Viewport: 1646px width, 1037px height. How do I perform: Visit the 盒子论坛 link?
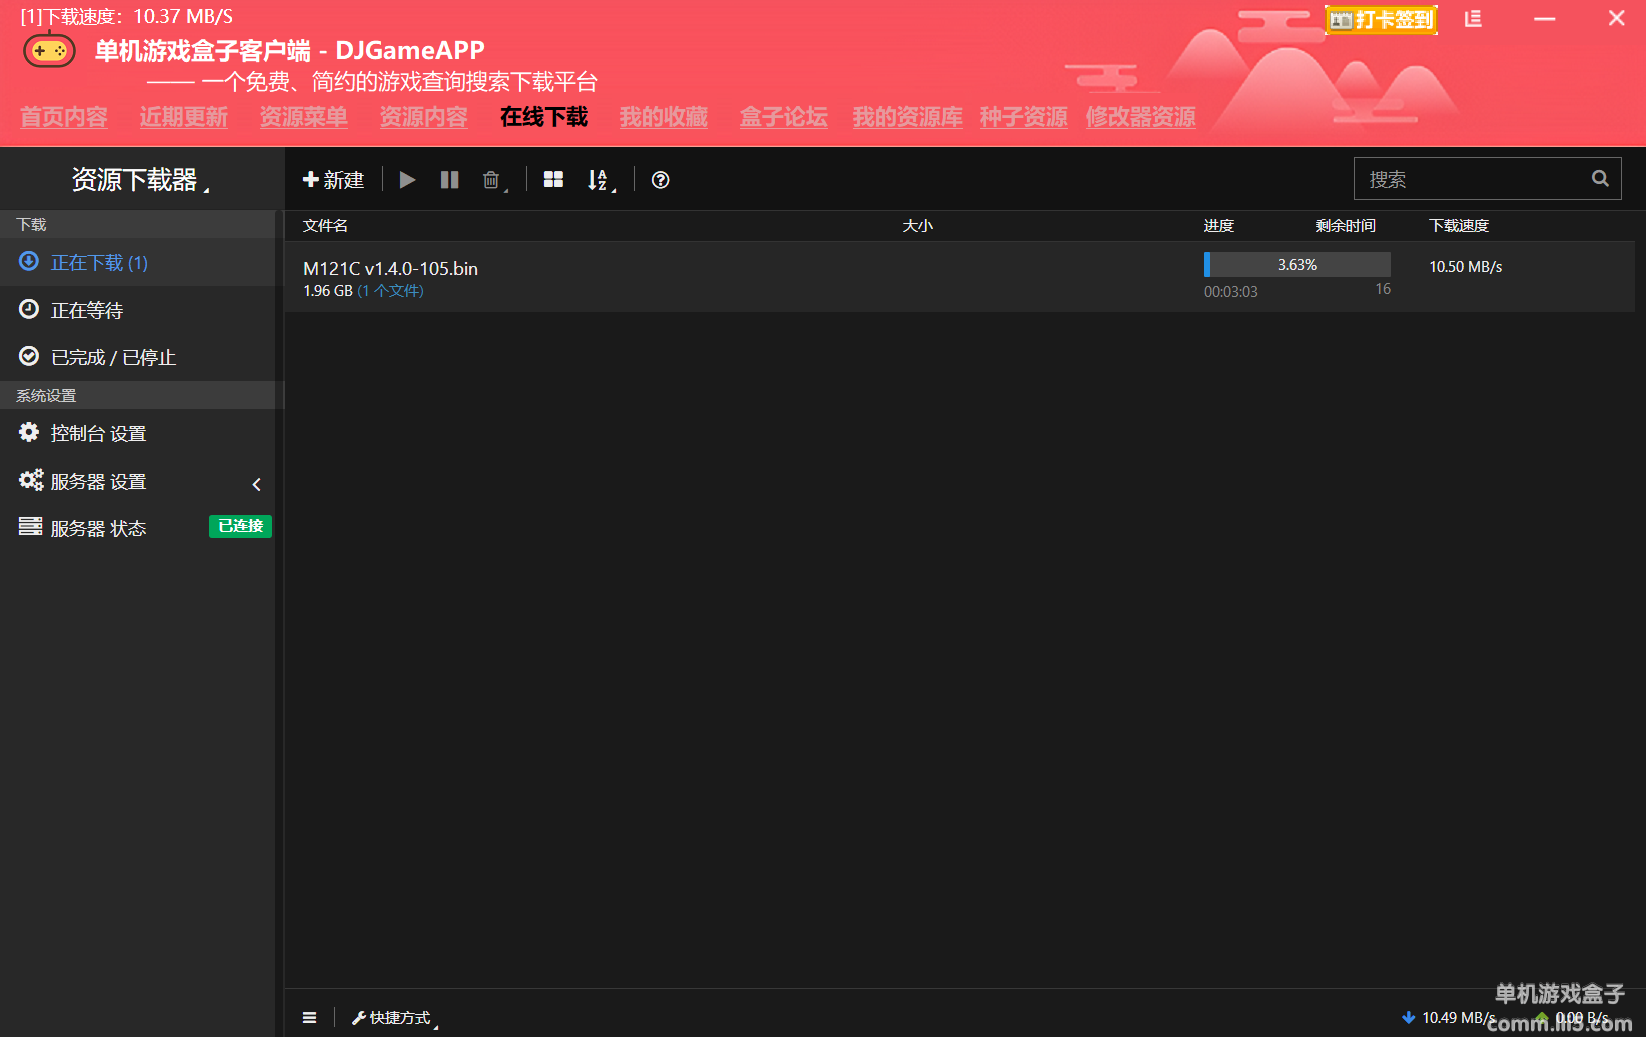point(784,117)
